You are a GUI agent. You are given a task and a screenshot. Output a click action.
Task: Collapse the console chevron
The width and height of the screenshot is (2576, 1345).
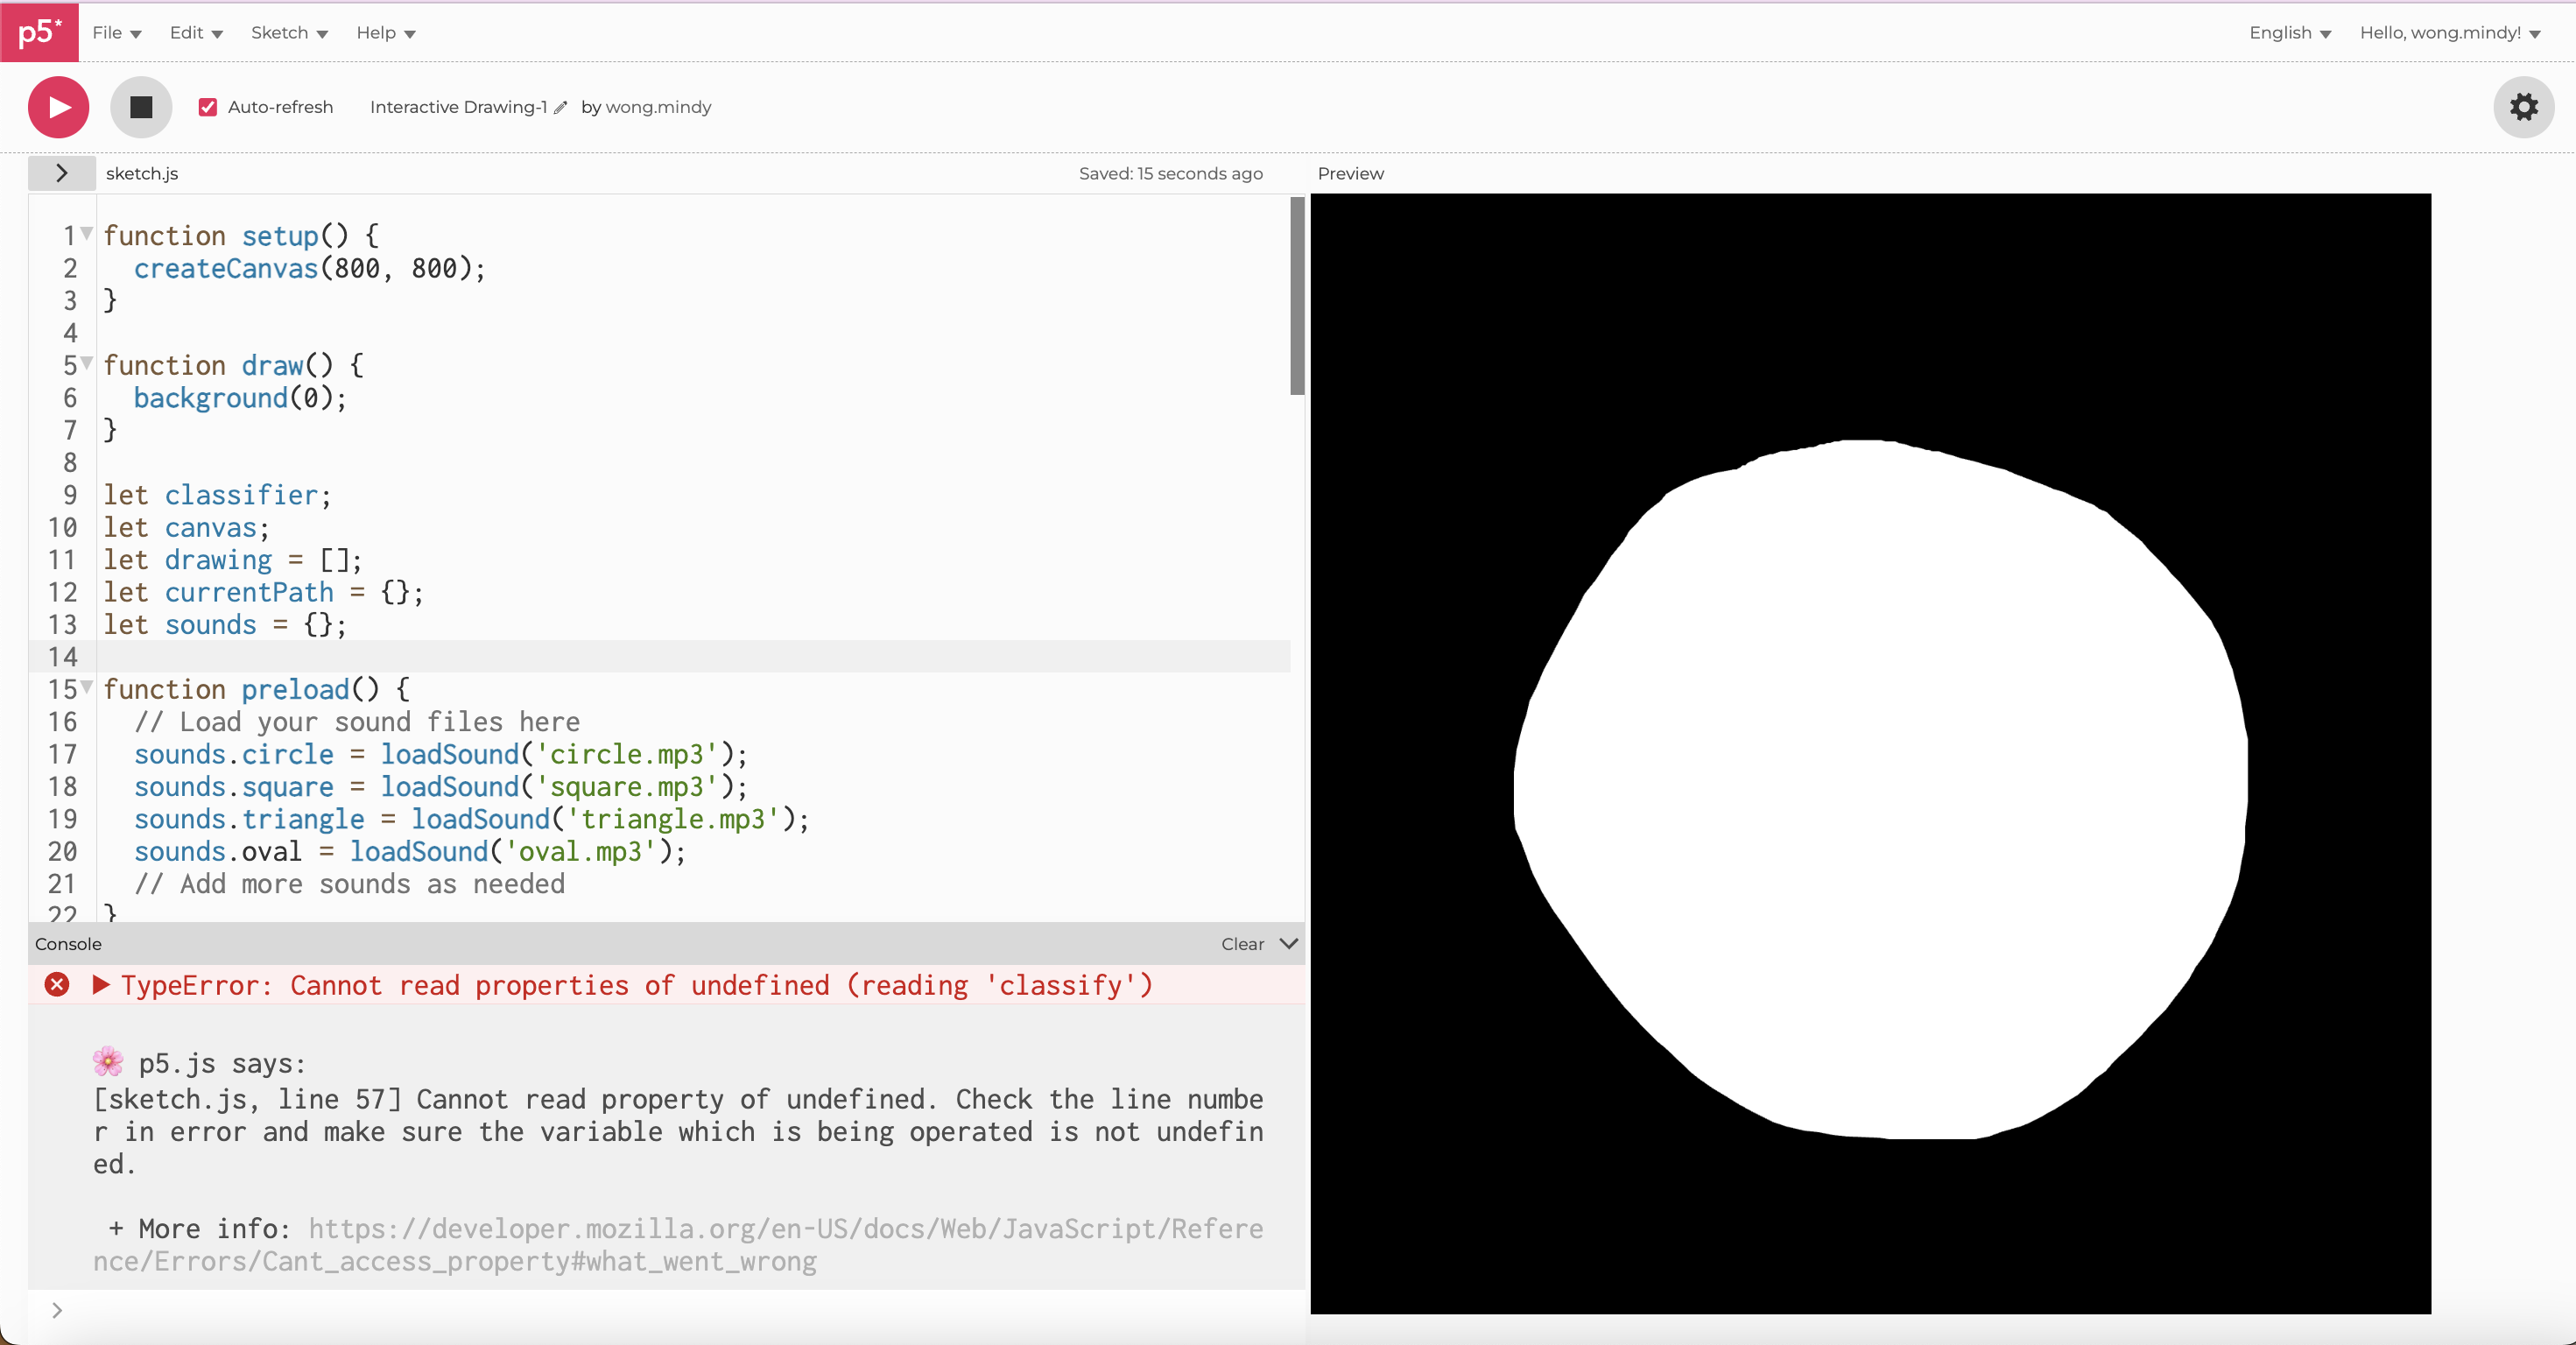click(1289, 943)
